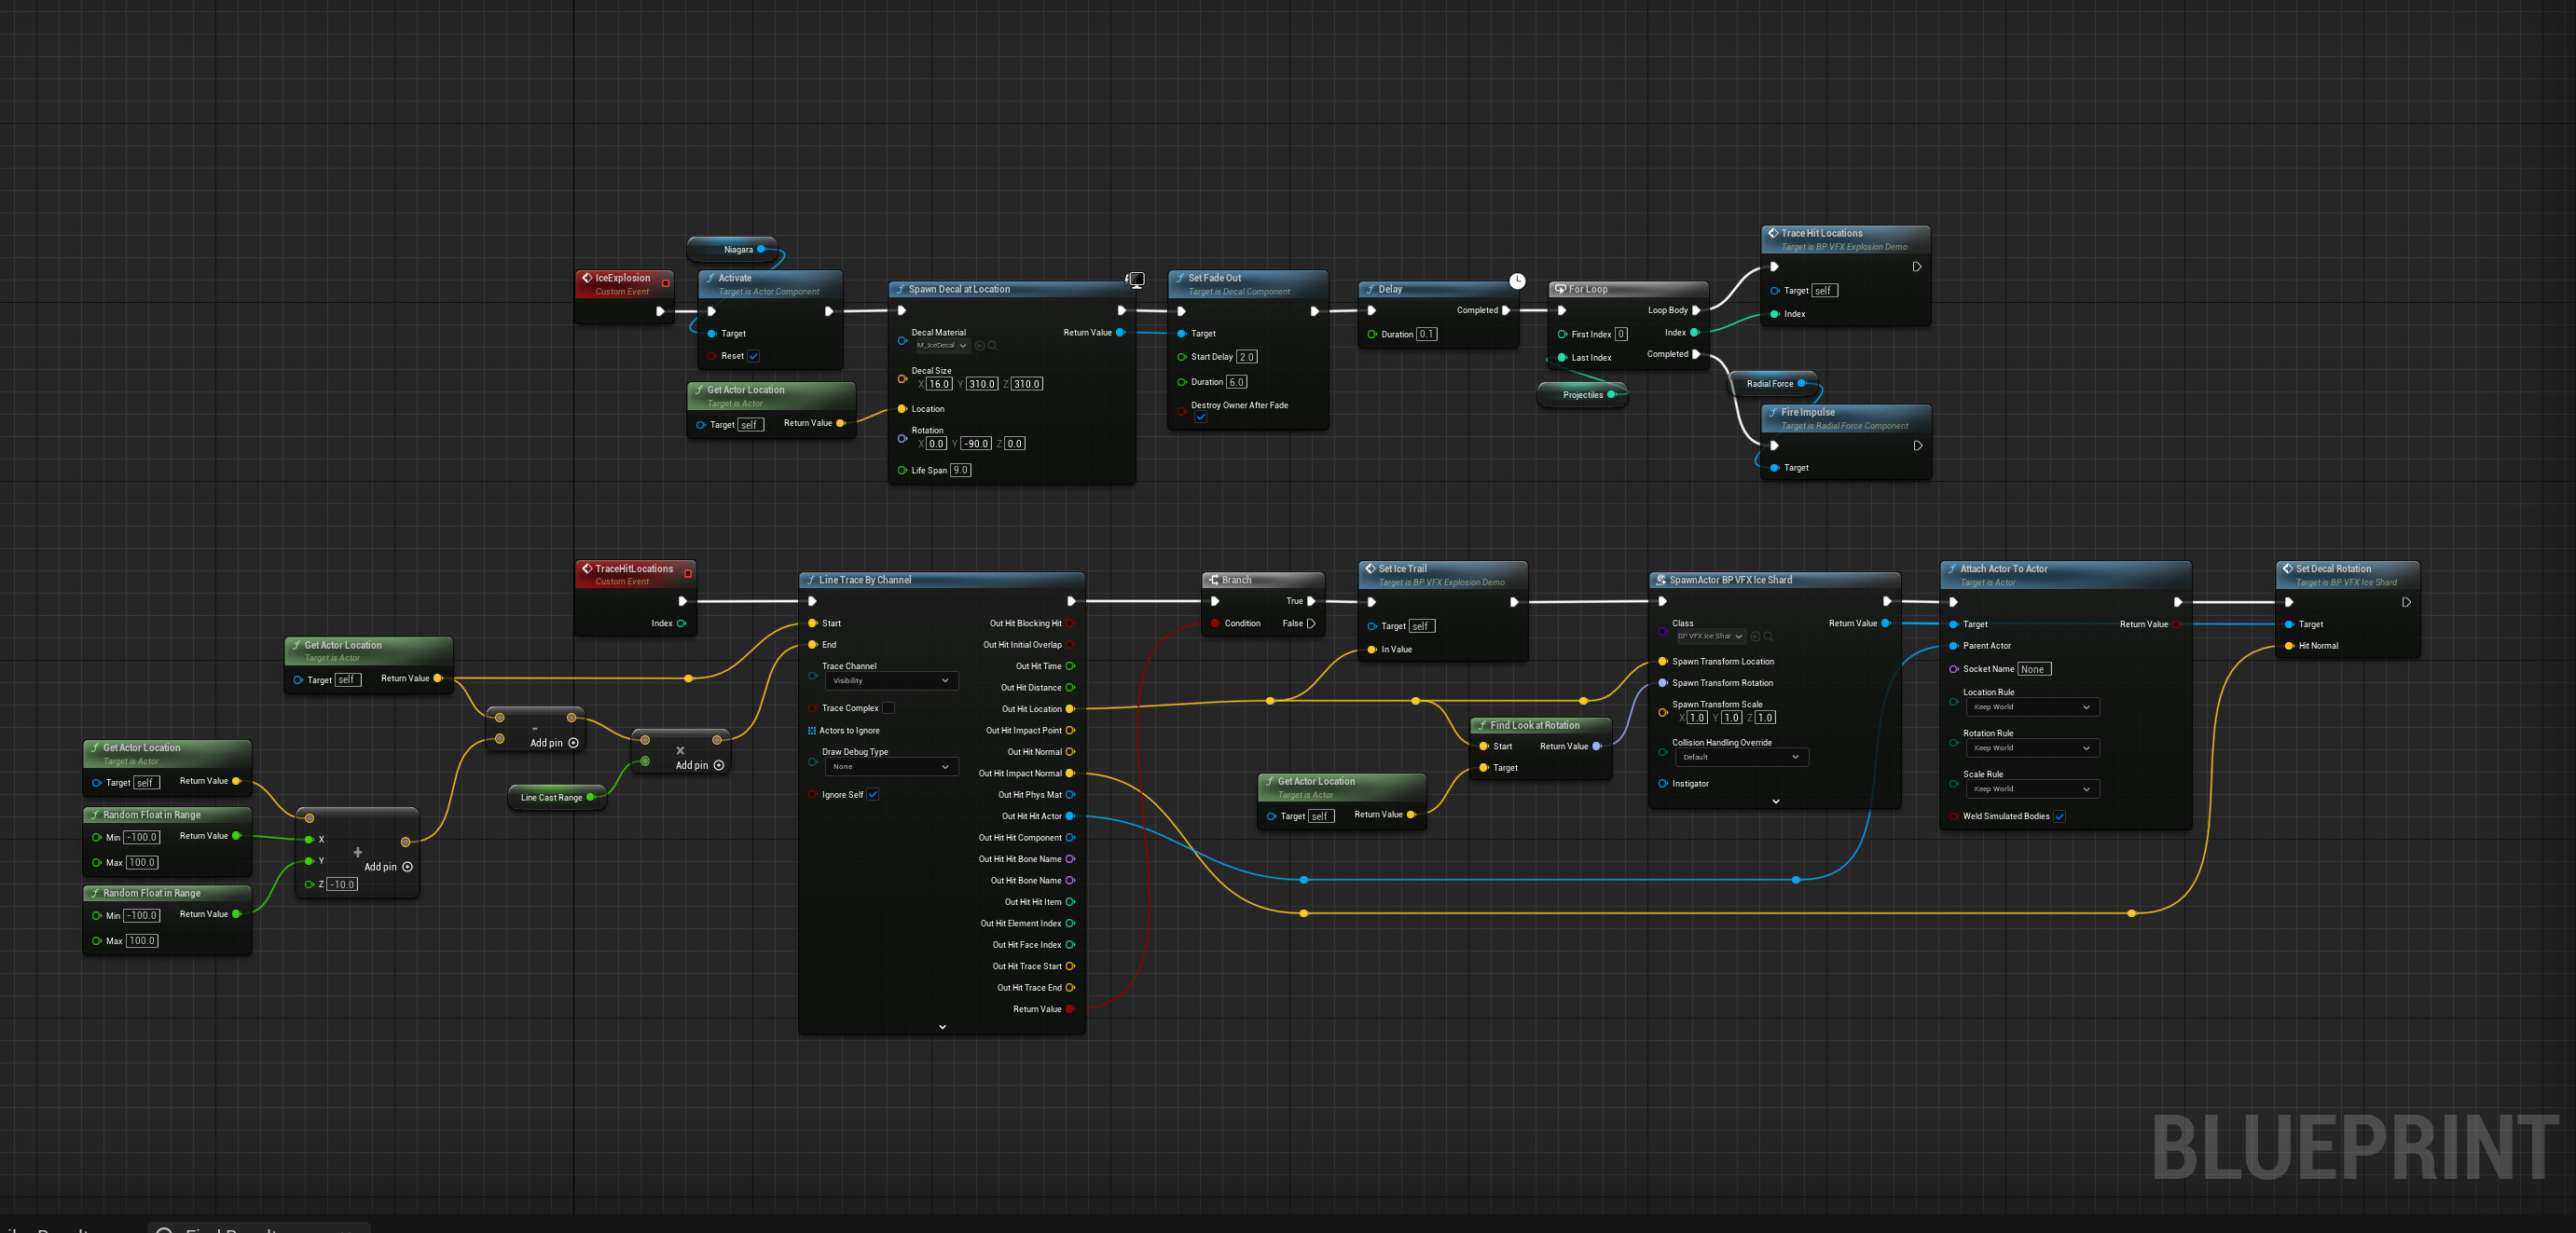Click the clock icon on the Delay node
2576x1233 pixels.
pyautogui.click(x=1517, y=281)
